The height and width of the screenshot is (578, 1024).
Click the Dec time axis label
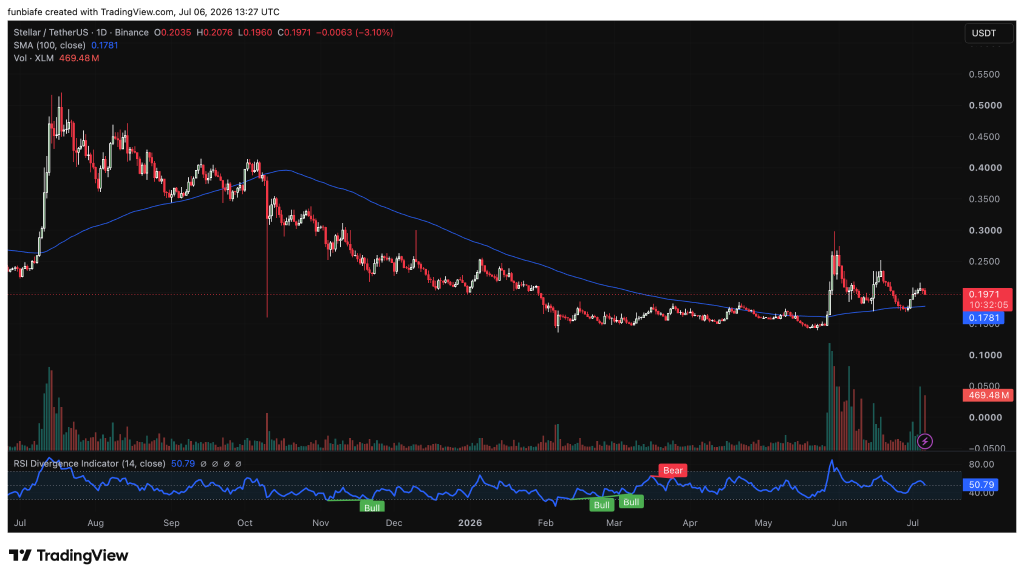394,523
